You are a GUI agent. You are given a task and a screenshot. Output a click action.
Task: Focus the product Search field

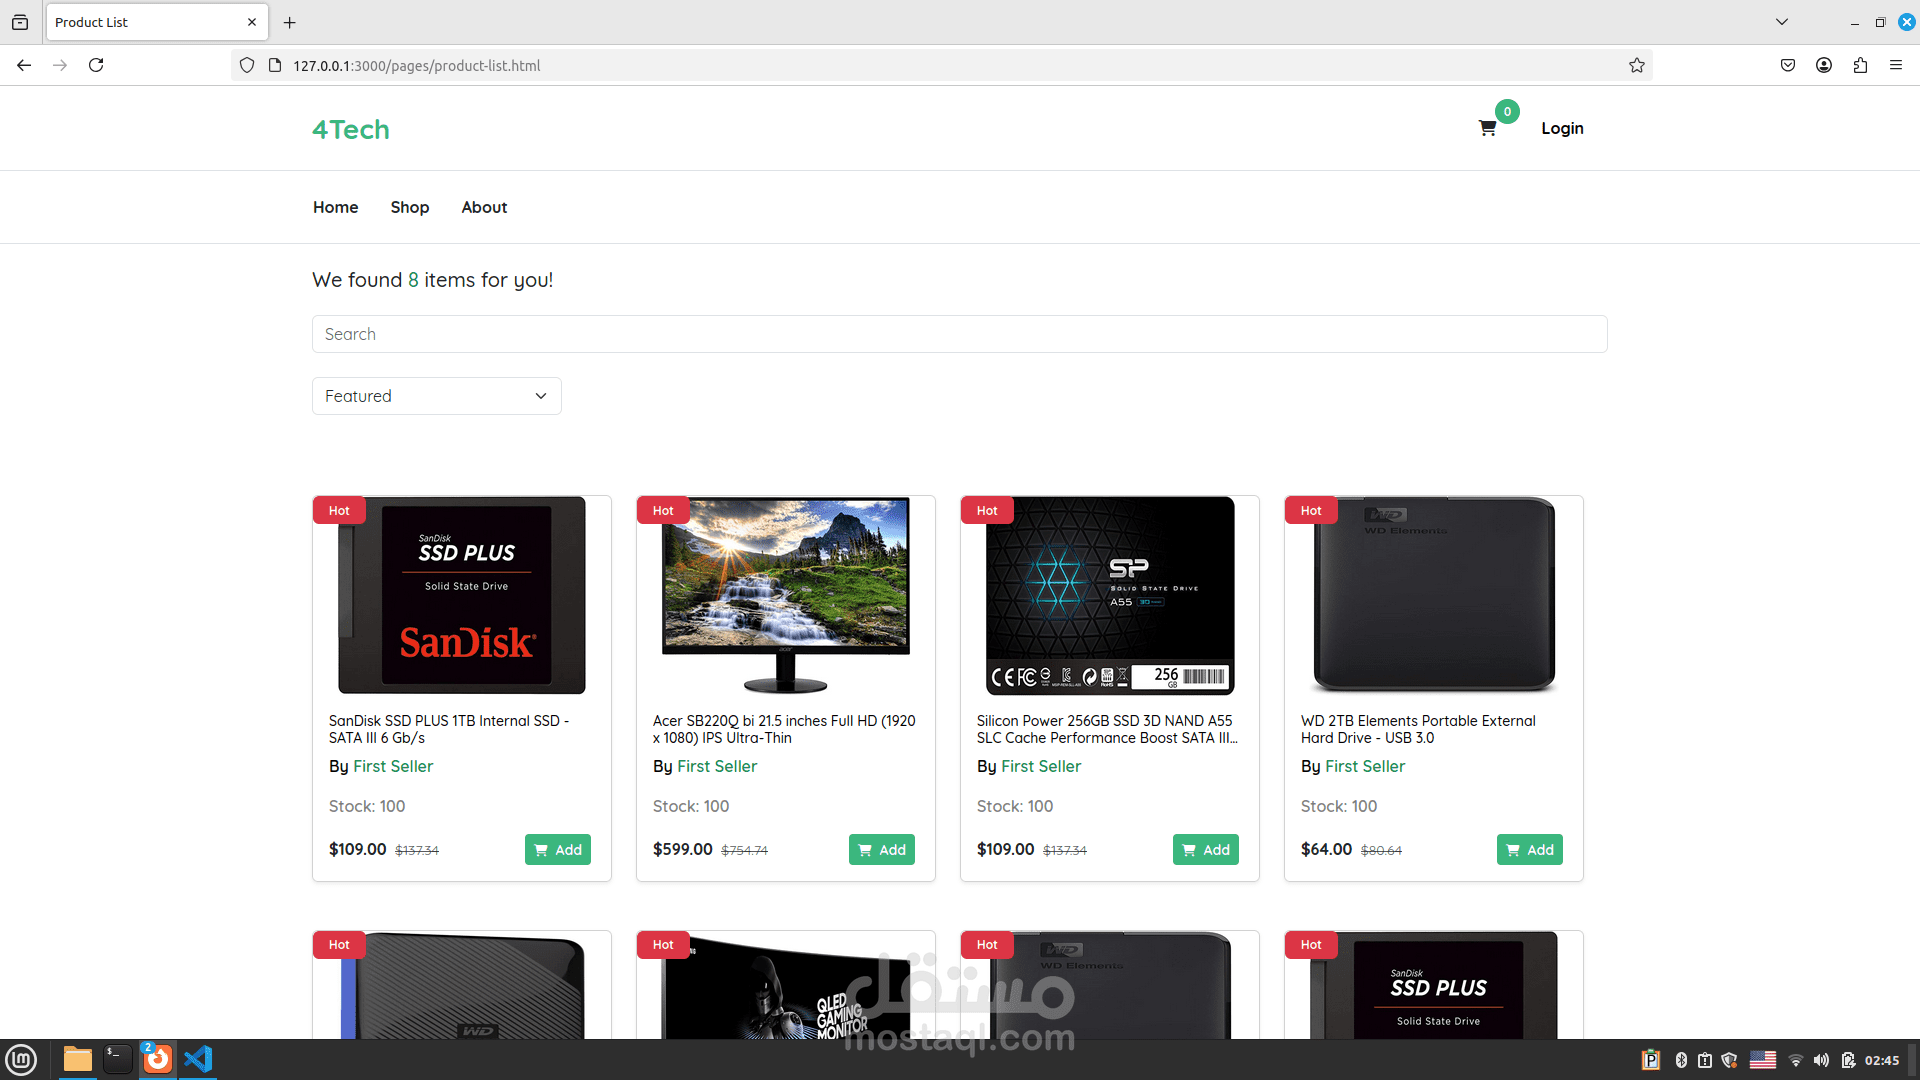[x=960, y=334]
